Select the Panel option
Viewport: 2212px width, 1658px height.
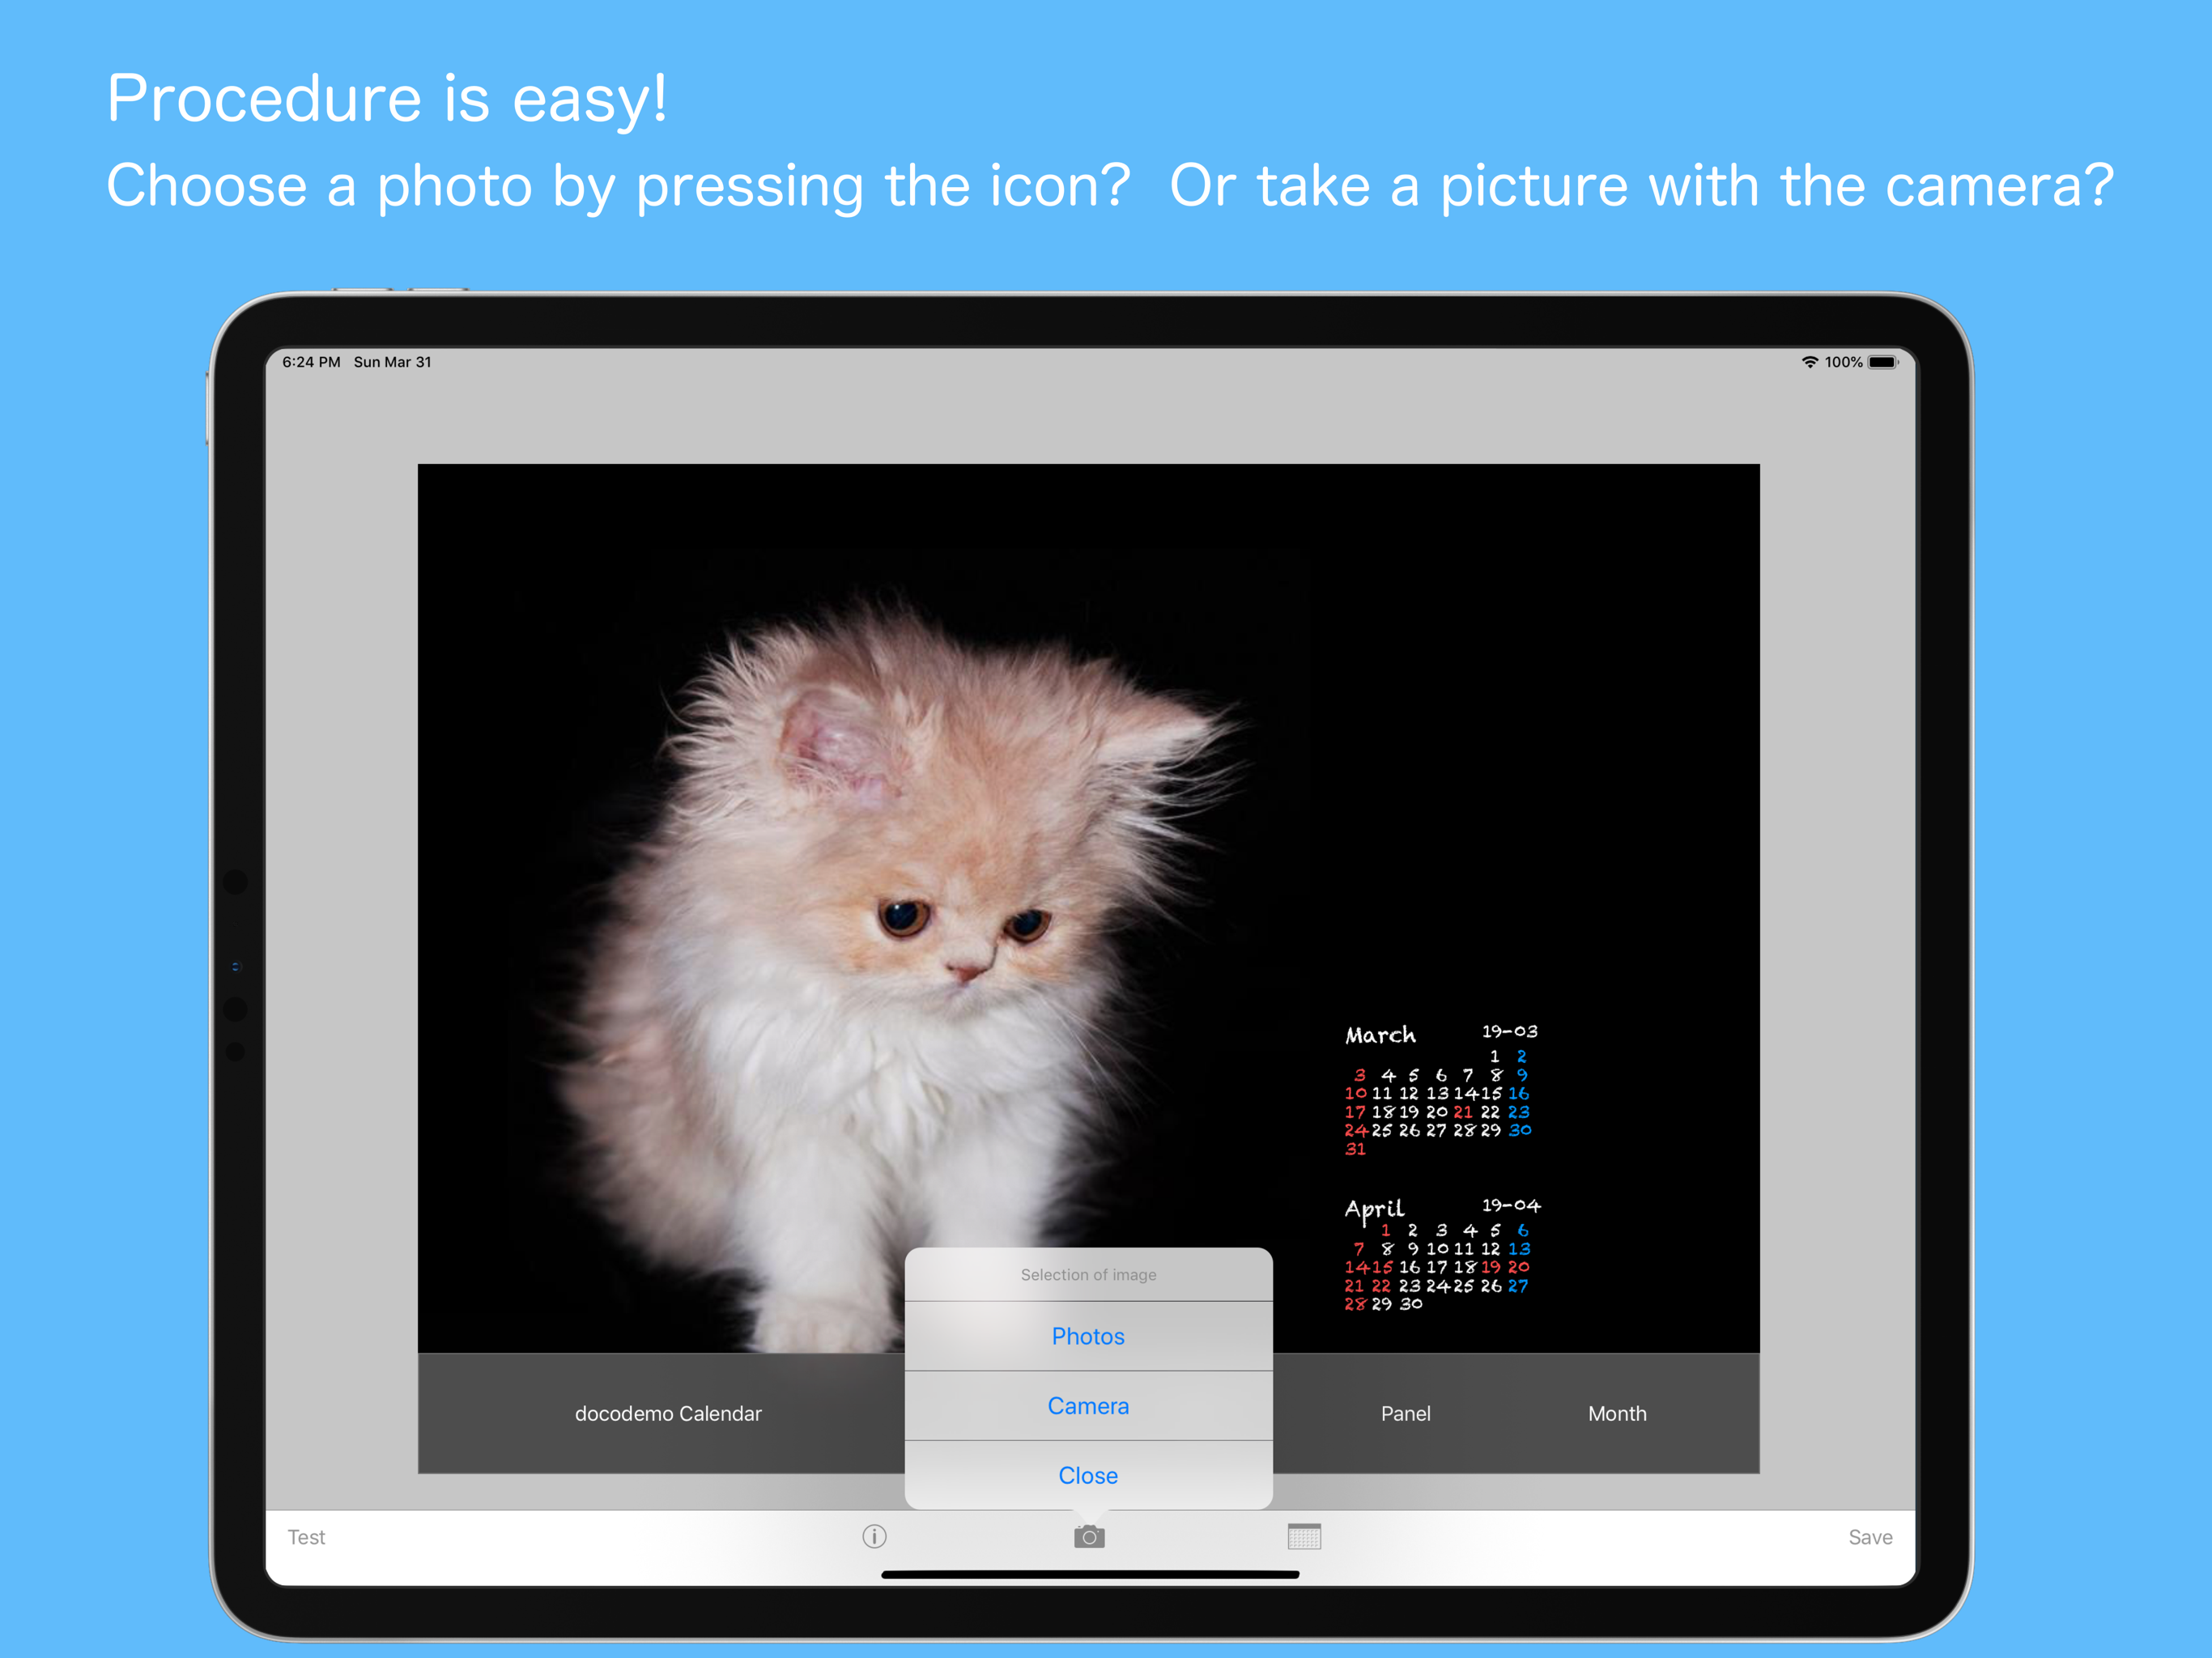(1405, 1413)
